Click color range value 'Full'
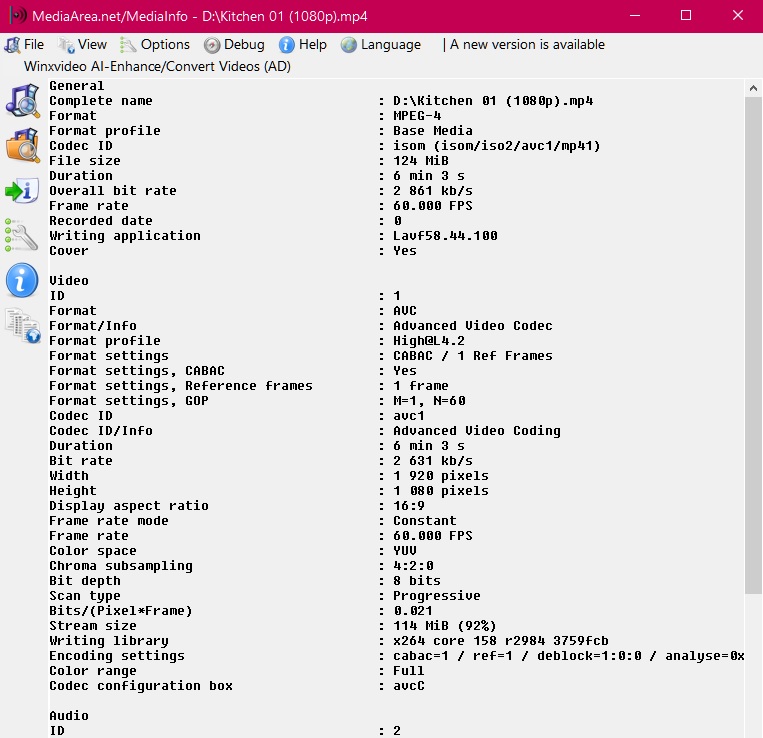The width and height of the screenshot is (763, 738). 409,671
